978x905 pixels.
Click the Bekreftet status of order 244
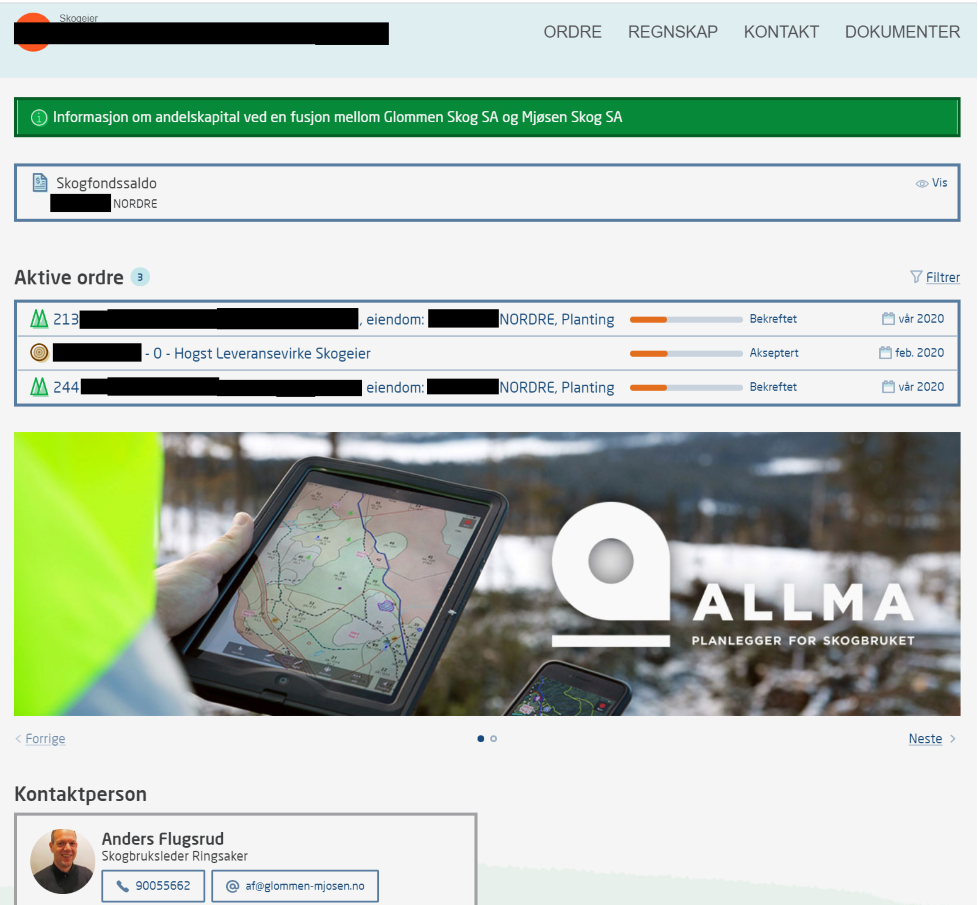click(x=773, y=387)
